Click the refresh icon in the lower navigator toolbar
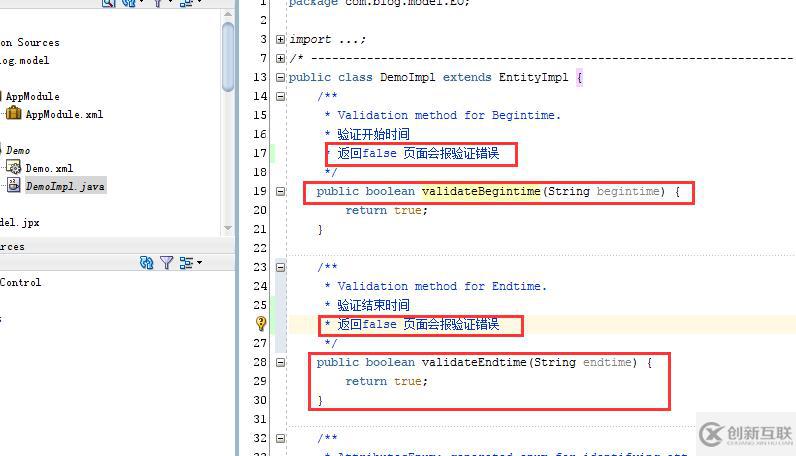This screenshot has height=456, width=796. coord(146,263)
